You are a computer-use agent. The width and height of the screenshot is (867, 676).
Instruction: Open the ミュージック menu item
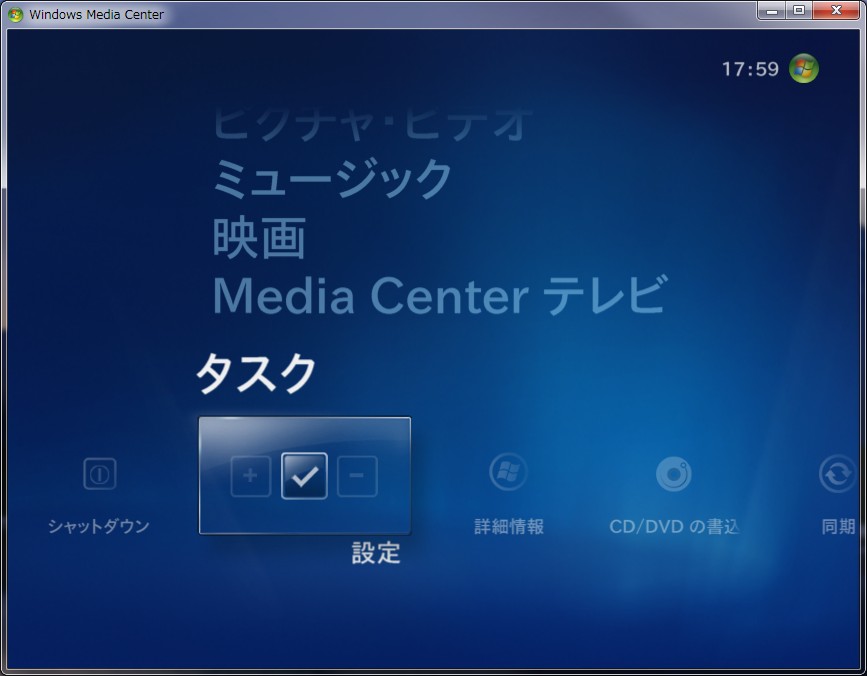click(x=332, y=178)
